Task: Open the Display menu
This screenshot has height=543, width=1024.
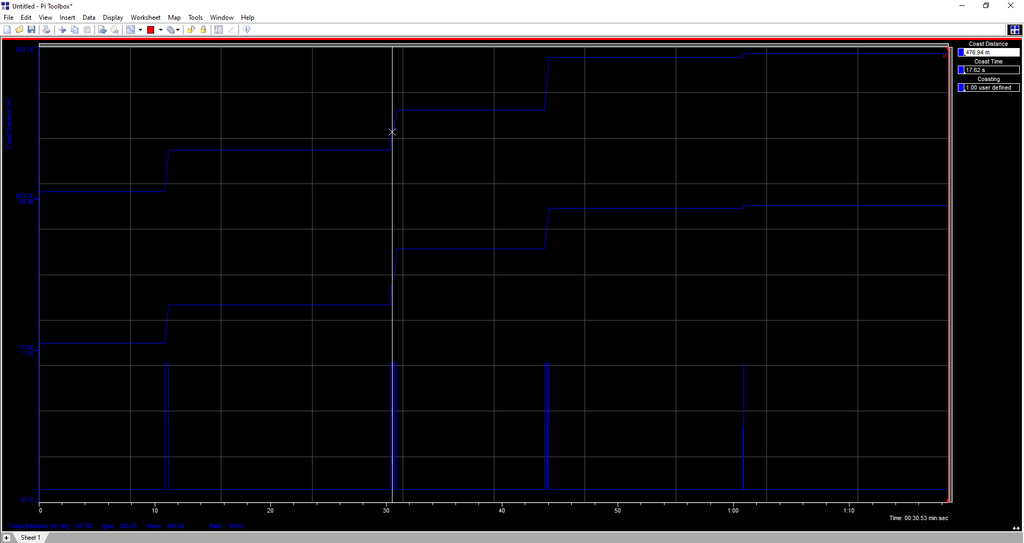Action: tap(113, 18)
